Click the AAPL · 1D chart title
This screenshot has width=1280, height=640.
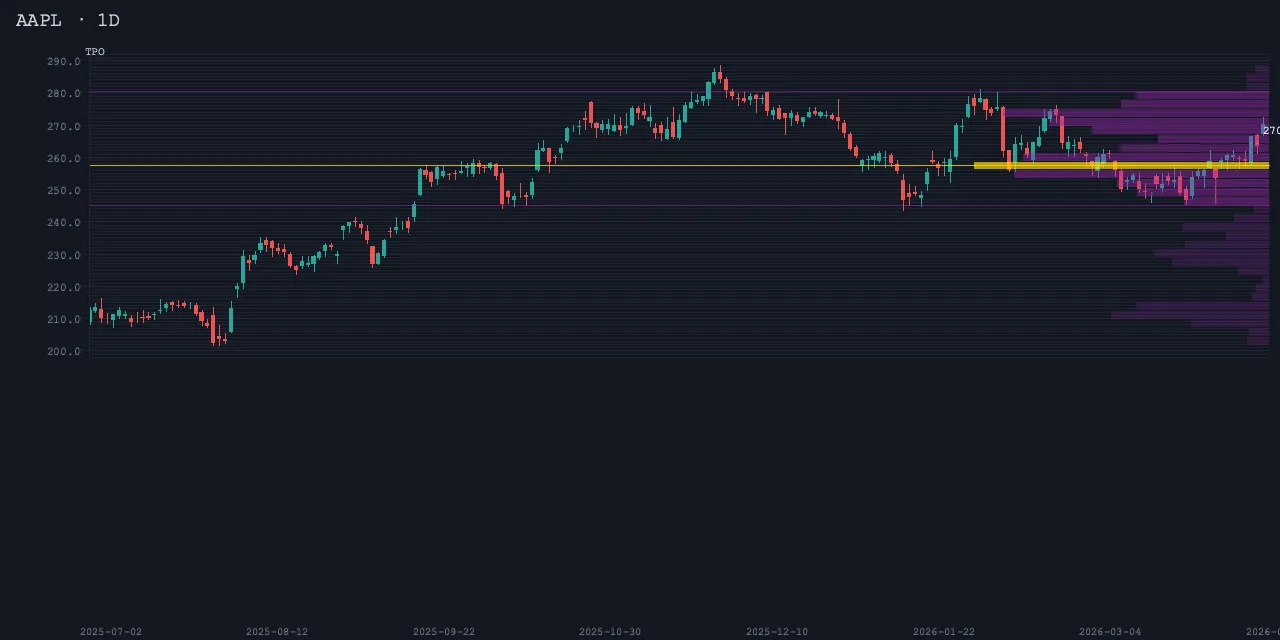click(68, 20)
